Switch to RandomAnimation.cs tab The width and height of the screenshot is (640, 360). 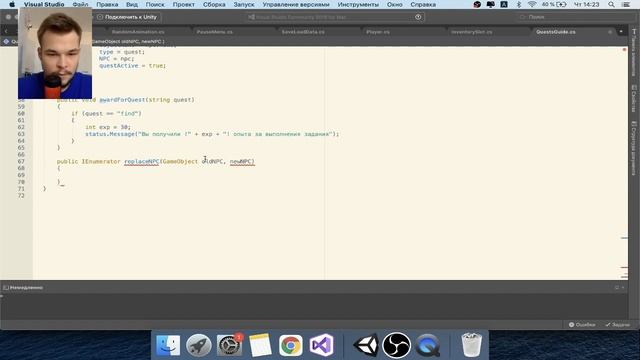pos(138,32)
